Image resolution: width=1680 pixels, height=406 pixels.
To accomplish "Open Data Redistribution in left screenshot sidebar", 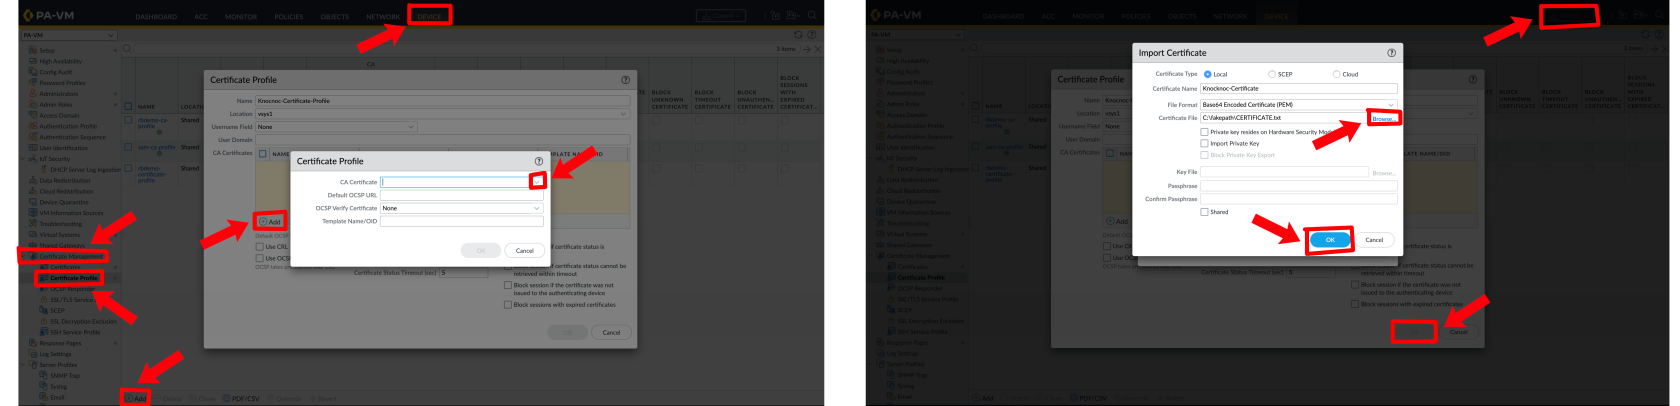I will click(x=65, y=181).
